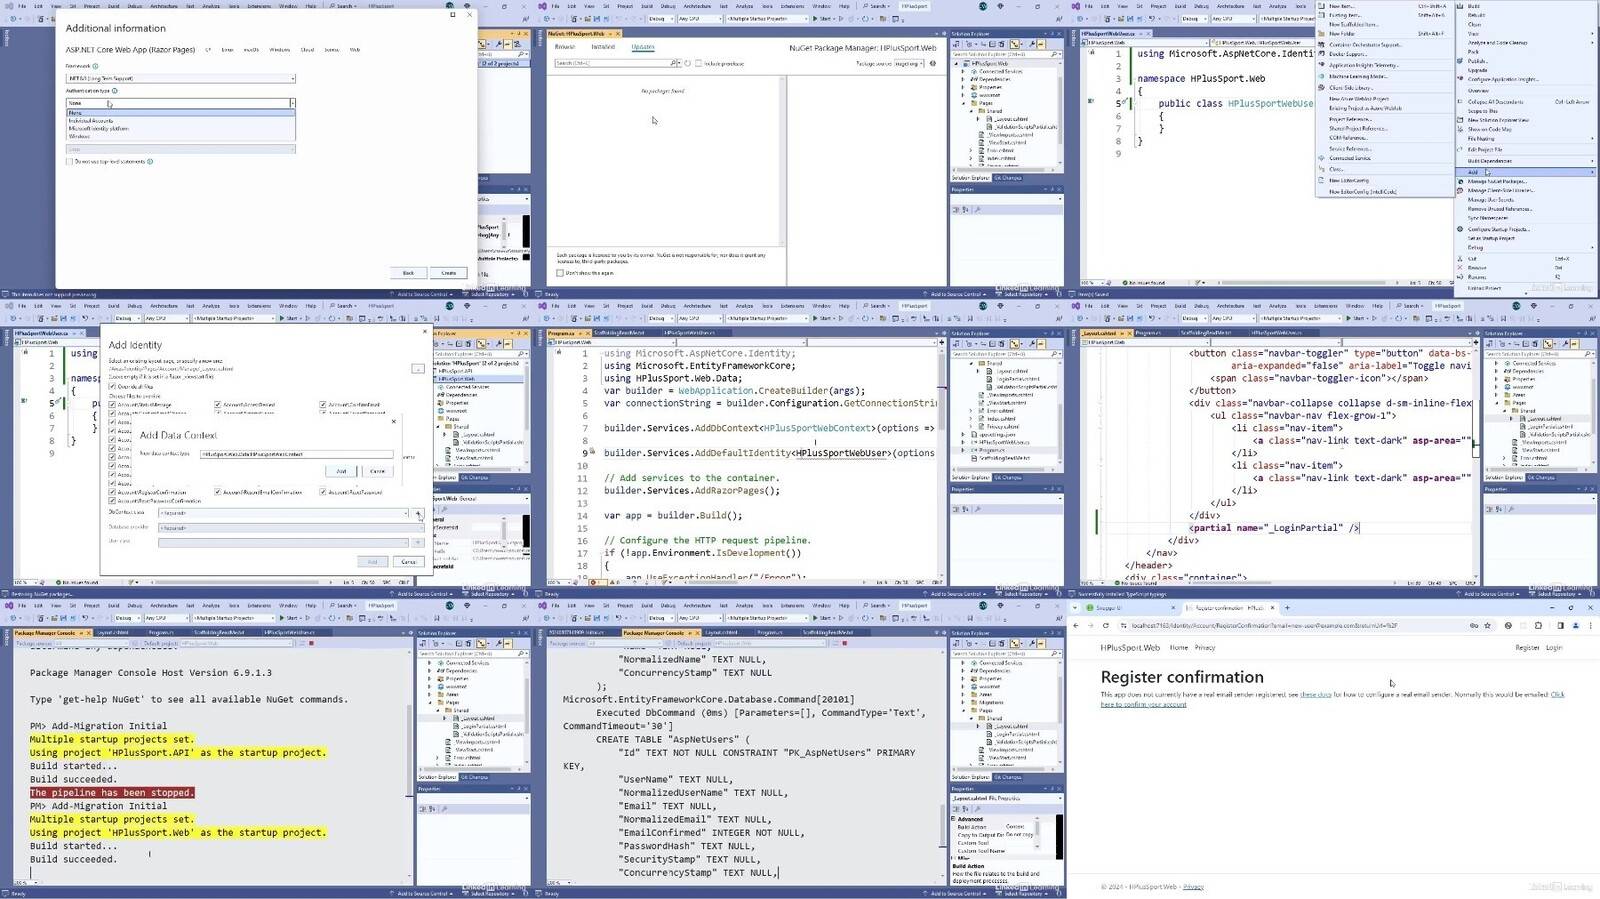Click the browser back arrow icon
Screen dimensions: 1600x899
coord(1076,626)
